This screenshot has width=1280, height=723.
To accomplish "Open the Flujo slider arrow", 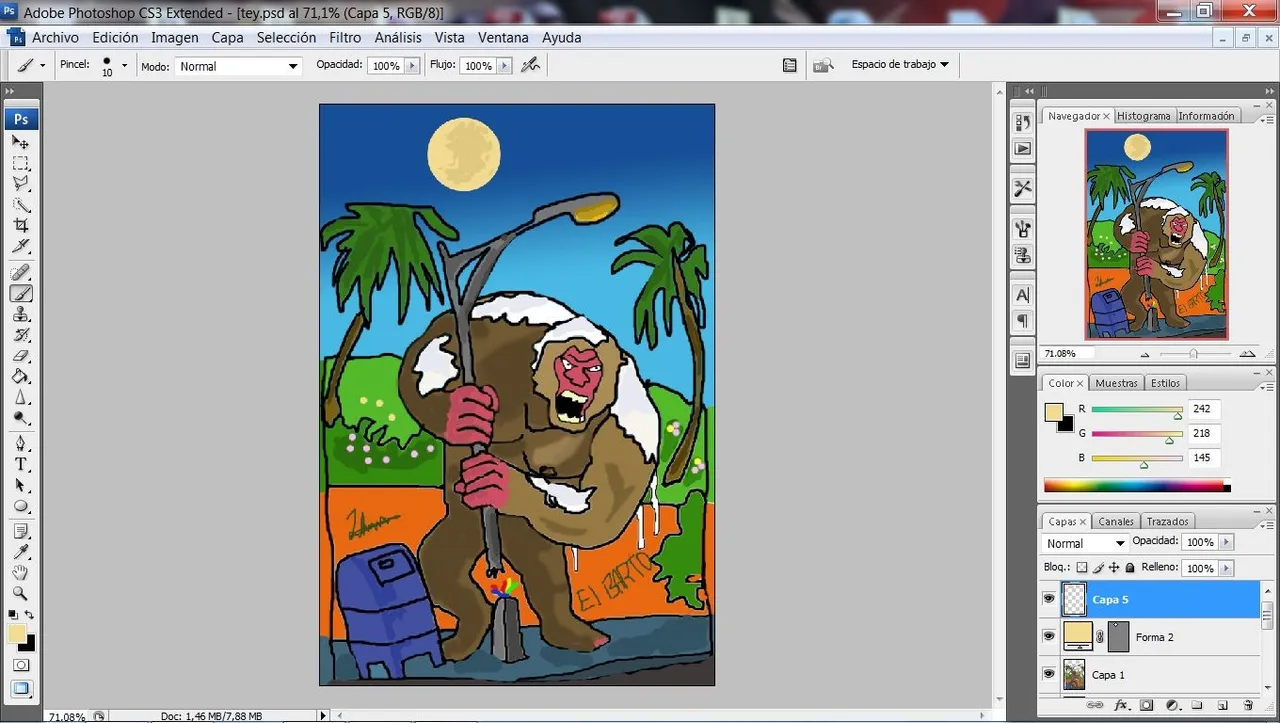I will [x=504, y=66].
